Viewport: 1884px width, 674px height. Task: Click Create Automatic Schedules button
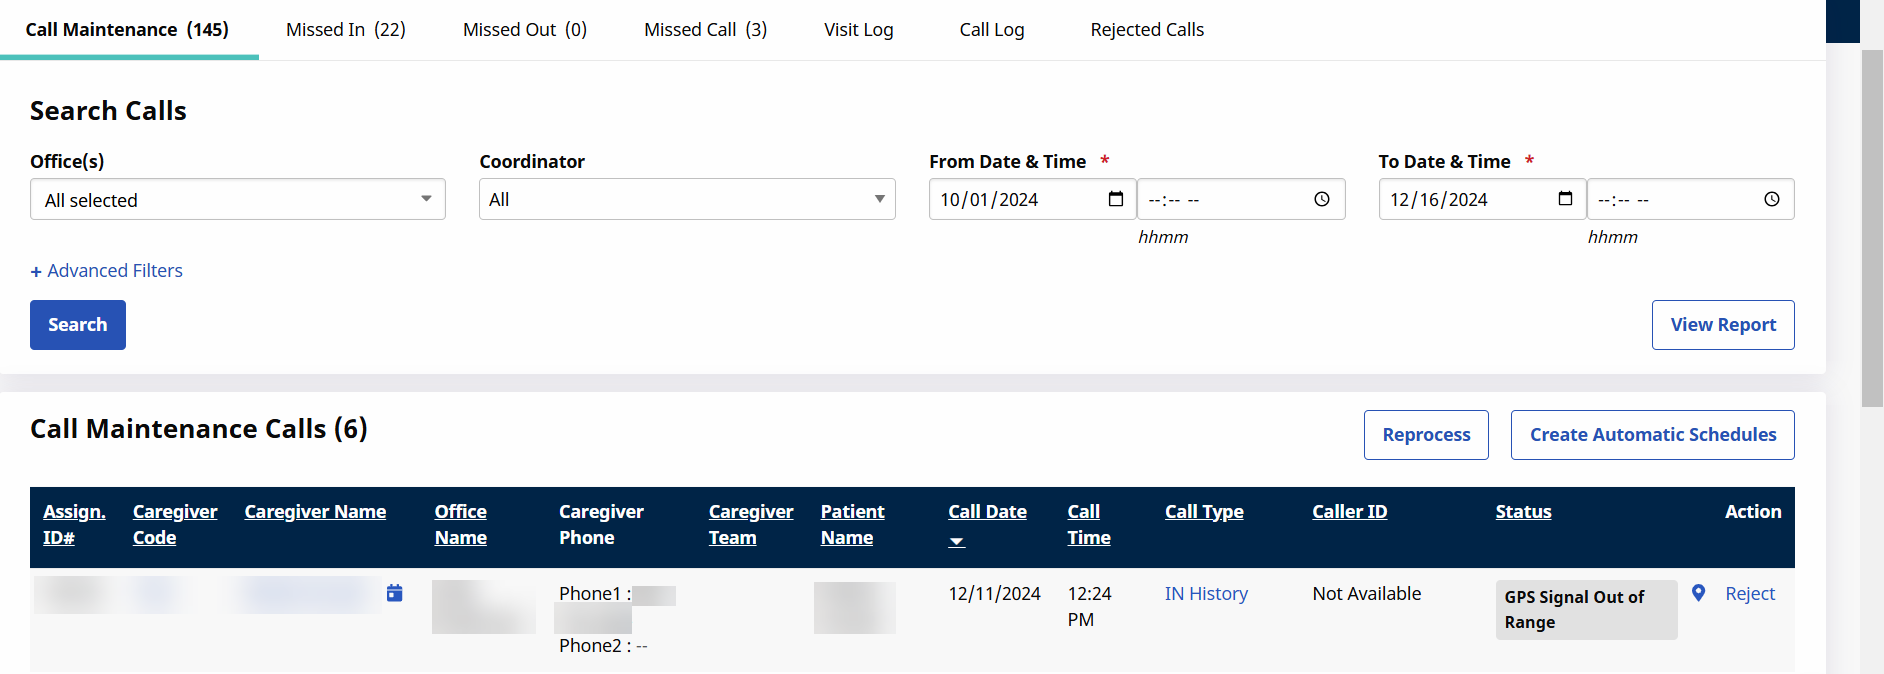(x=1653, y=435)
